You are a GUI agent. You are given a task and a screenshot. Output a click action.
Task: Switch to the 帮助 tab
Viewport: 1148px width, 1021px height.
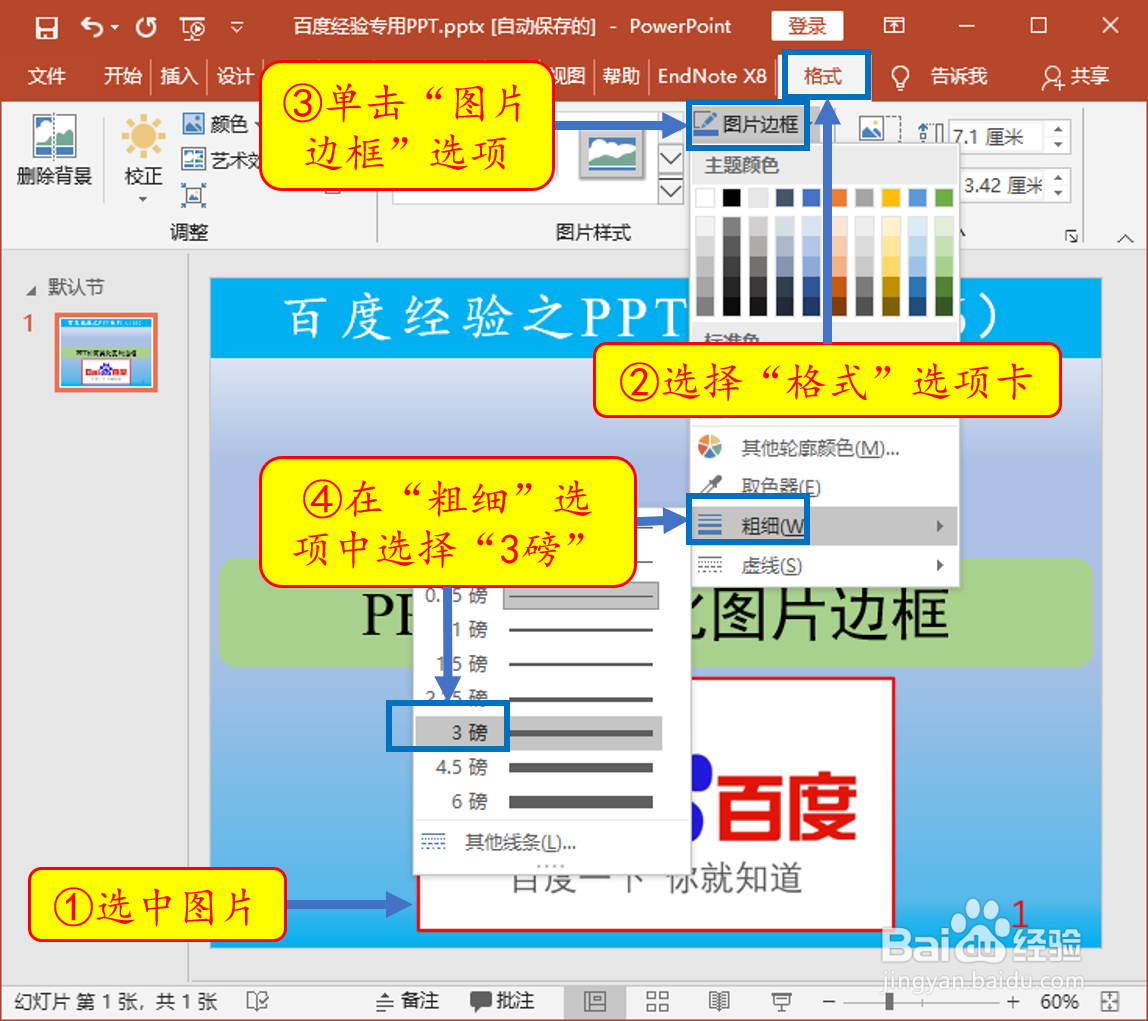621,75
